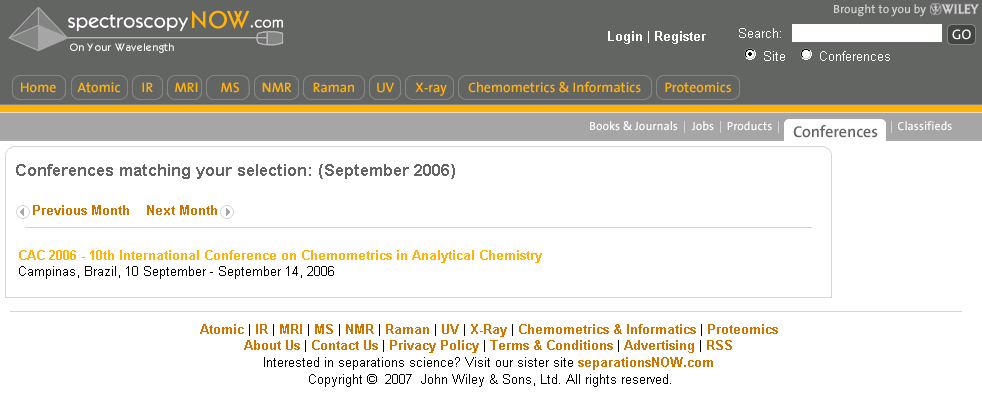Image resolution: width=982 pixels, height=400 pixels.
Task: Open the Privacy Policy footer link
Action: 434,346
